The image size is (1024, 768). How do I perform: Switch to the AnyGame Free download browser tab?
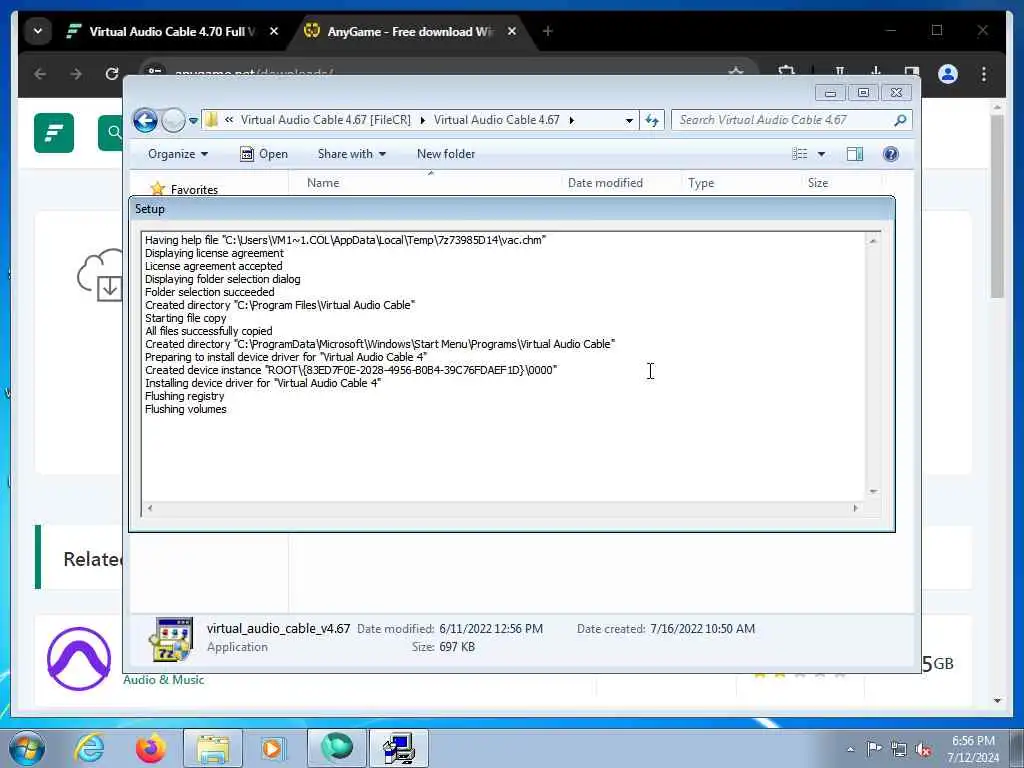409,31
